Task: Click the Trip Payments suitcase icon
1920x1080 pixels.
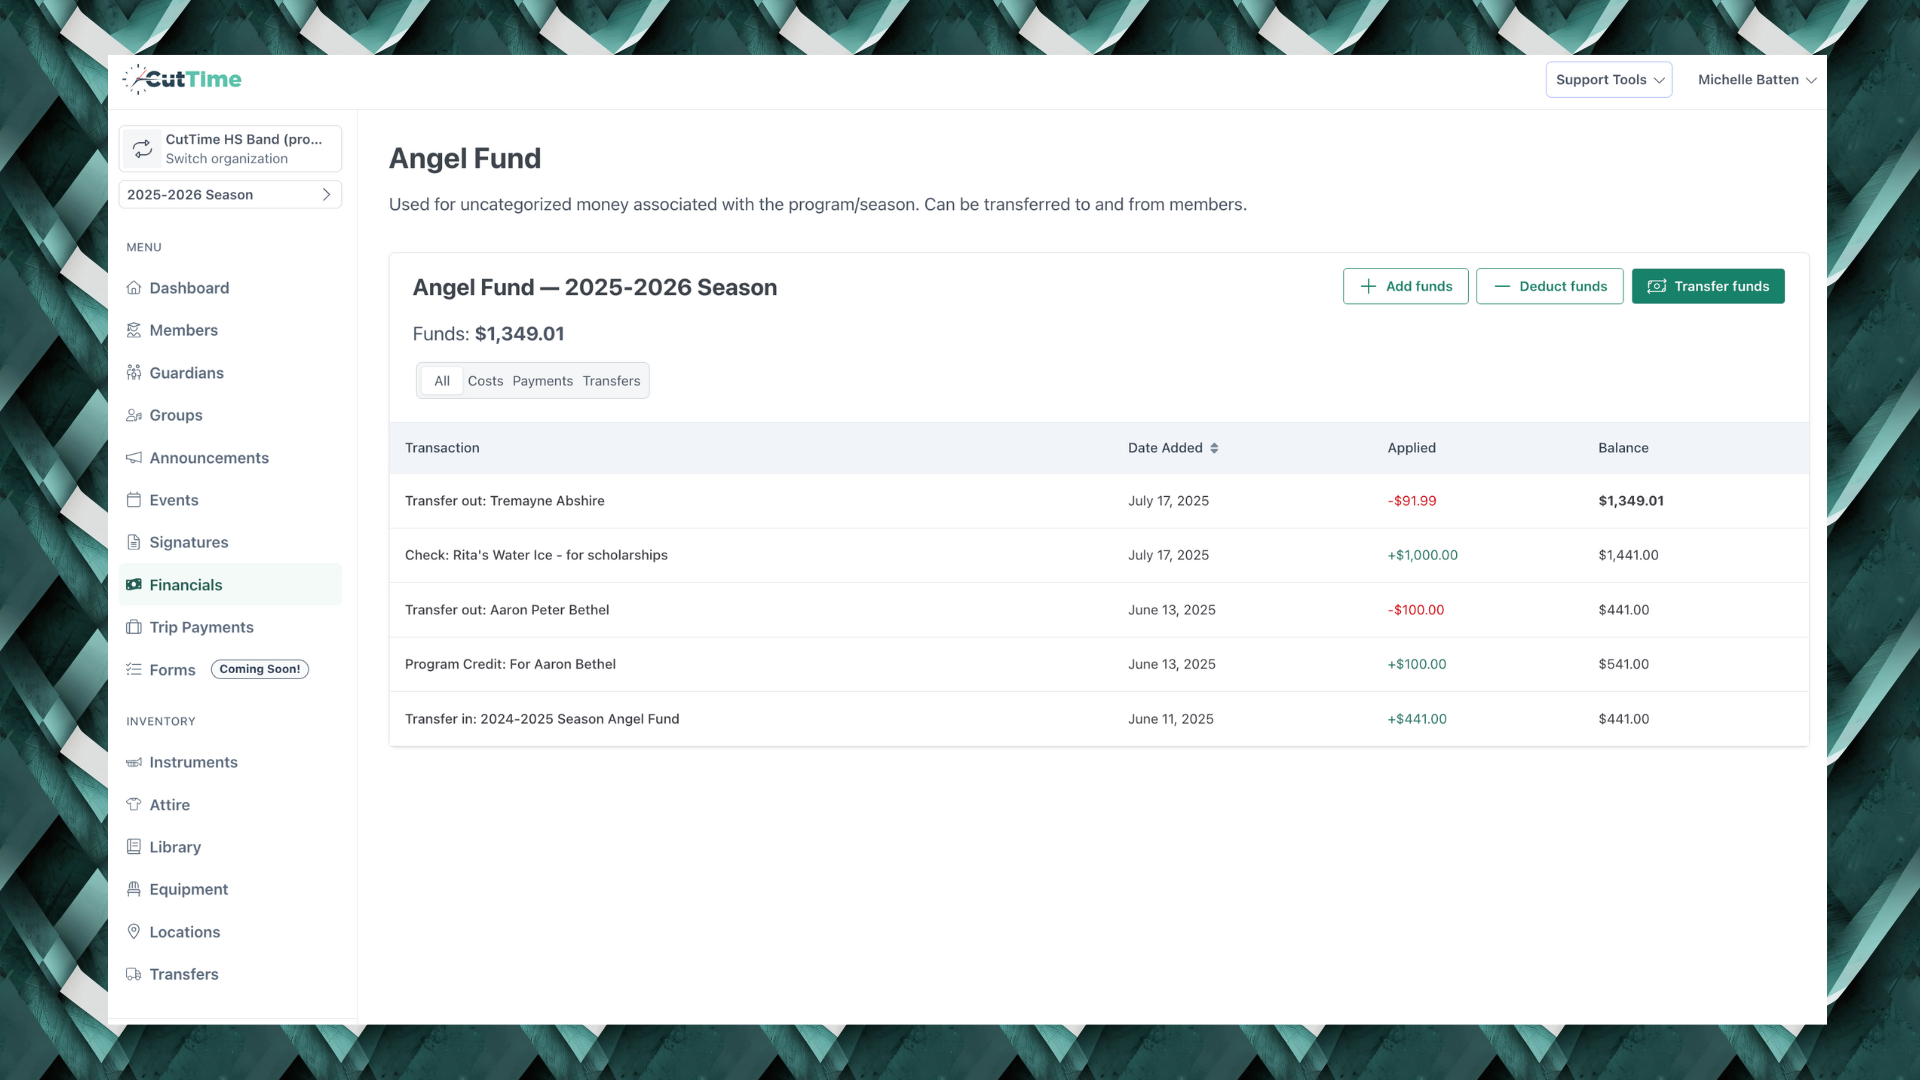Action: pyautogui.click(x=134, y=627)
